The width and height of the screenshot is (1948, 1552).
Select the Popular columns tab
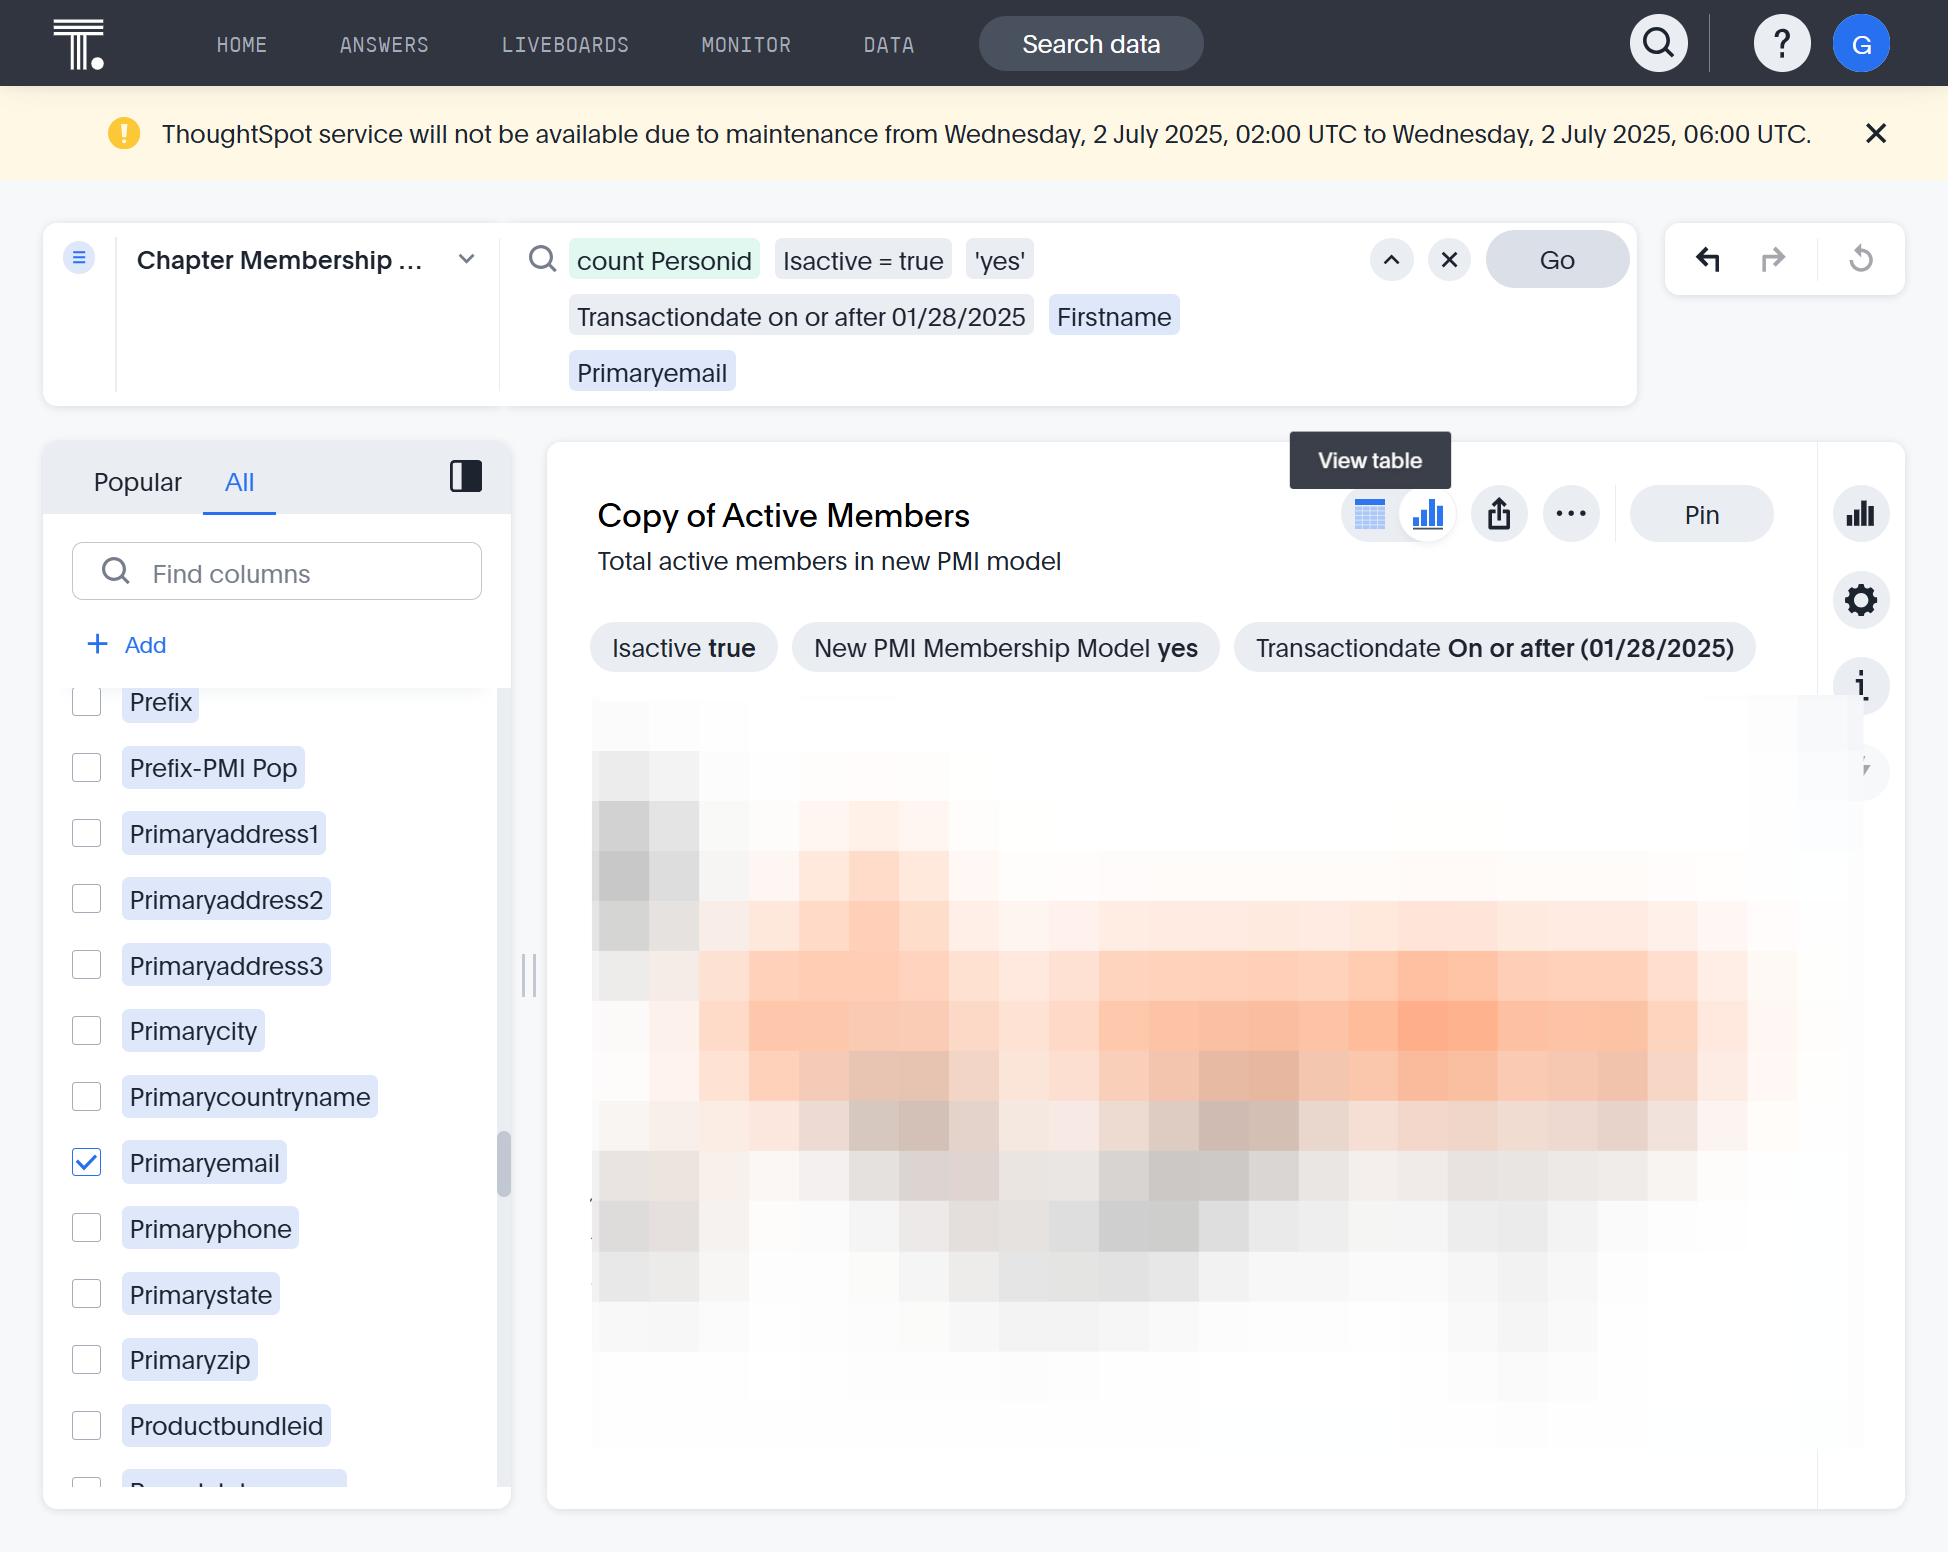[138, 482]
